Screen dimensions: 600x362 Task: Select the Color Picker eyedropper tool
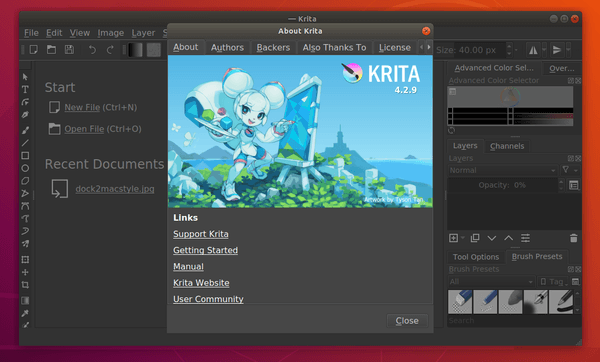[x=25, y=313]
